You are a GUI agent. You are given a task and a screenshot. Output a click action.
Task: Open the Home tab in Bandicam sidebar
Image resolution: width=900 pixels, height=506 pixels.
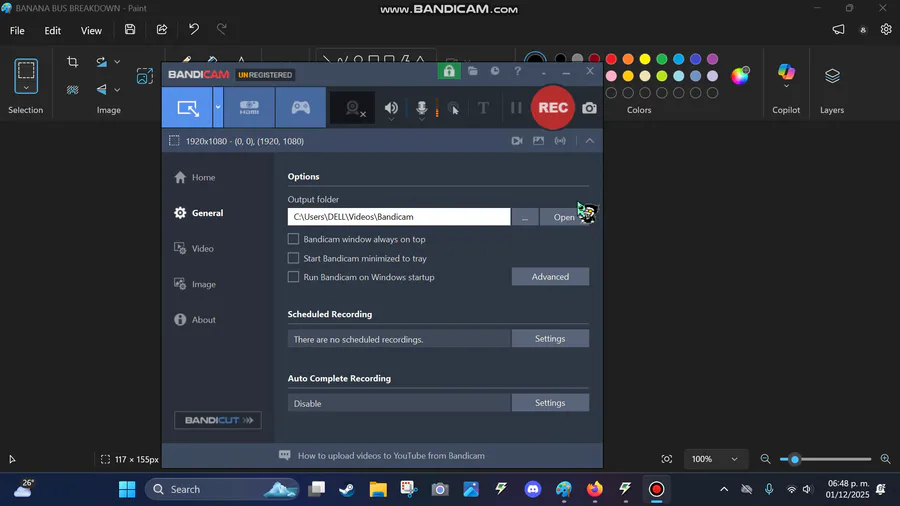tap(195, 177)
